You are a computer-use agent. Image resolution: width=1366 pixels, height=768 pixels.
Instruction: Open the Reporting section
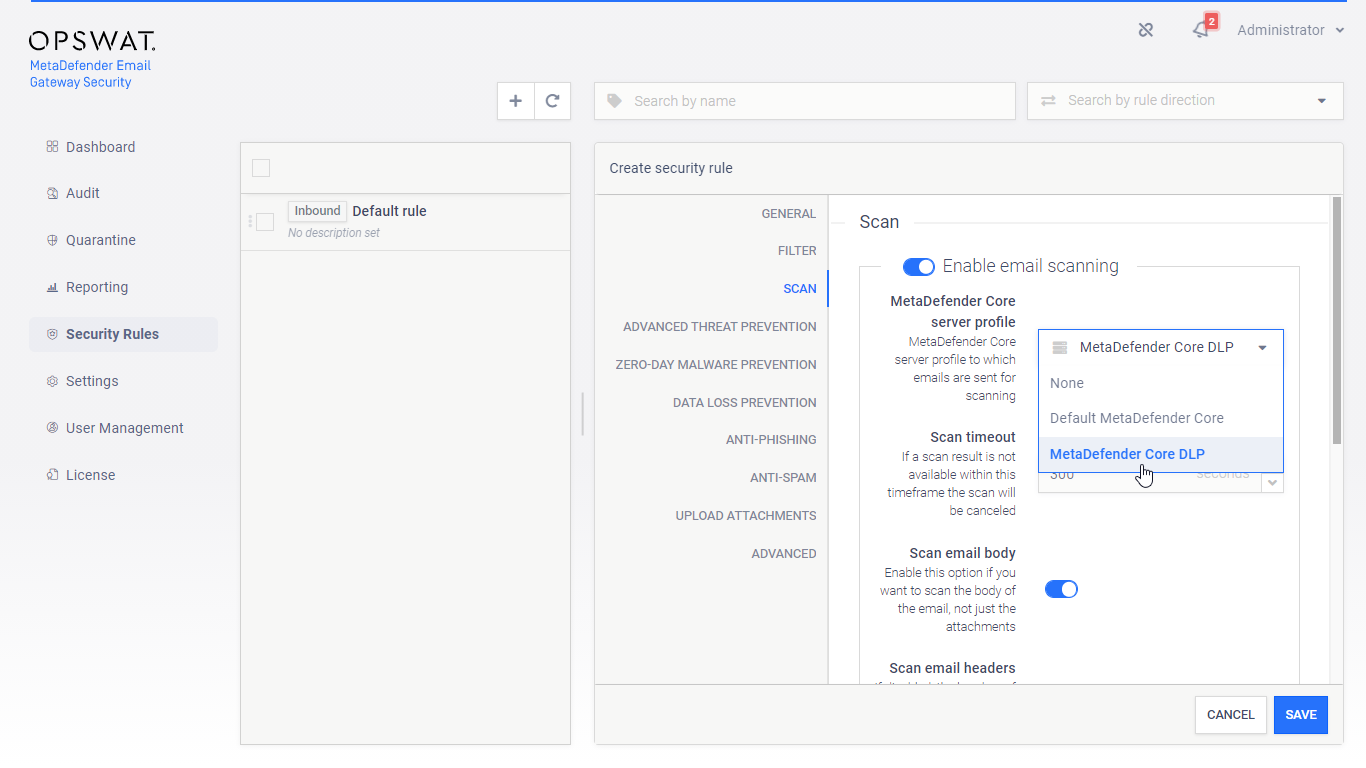pos(97,287)
